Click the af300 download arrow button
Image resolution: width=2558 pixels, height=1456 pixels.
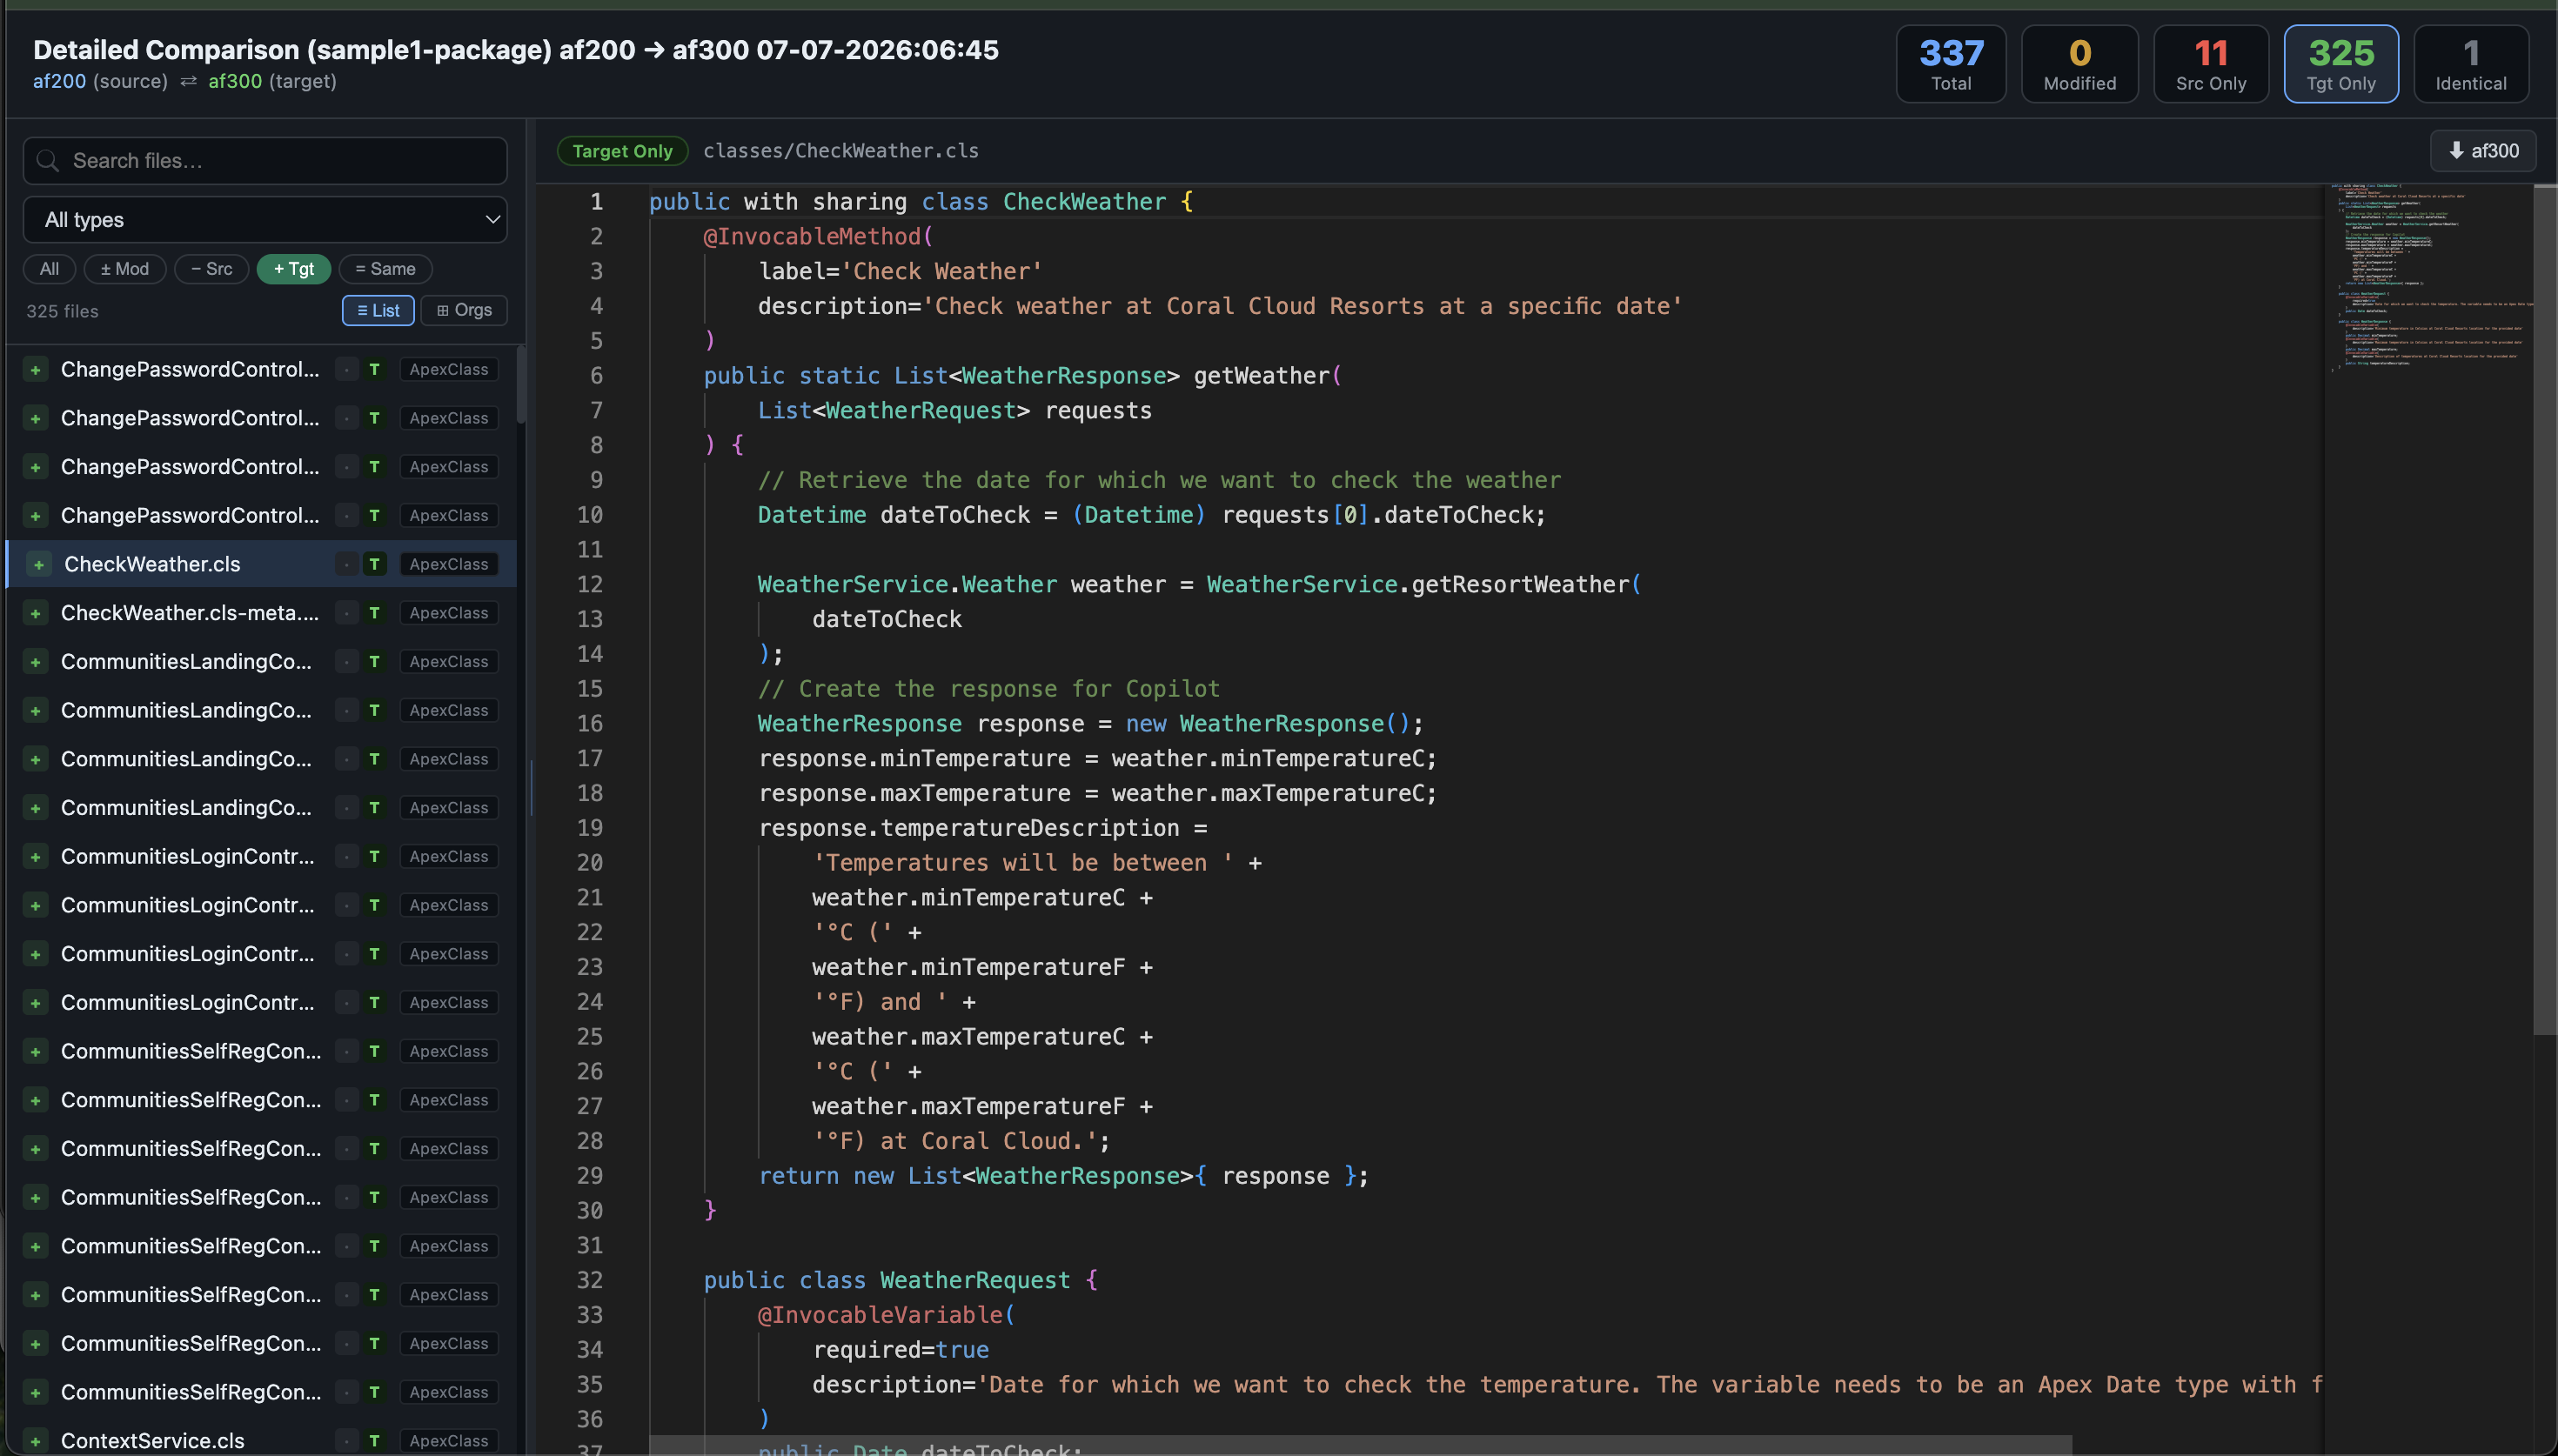(2483, 151)
